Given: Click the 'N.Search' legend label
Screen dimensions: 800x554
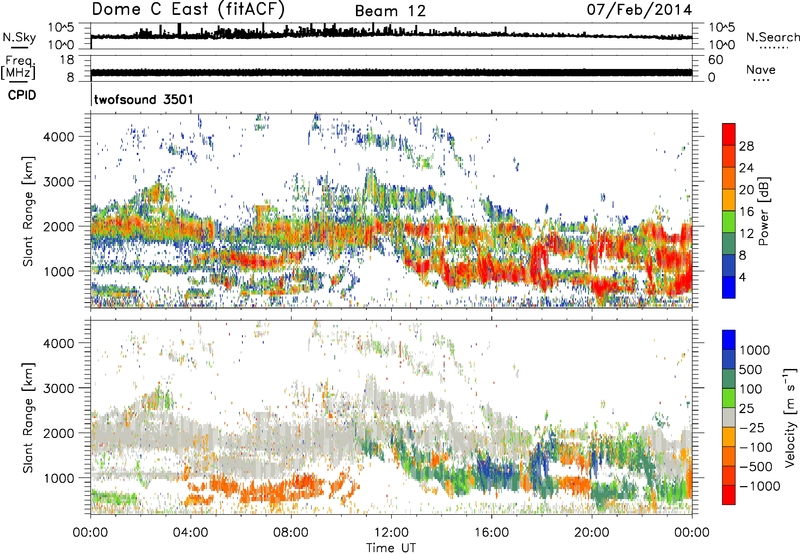Looking at the screenshot, I should [x=772, y=37].
